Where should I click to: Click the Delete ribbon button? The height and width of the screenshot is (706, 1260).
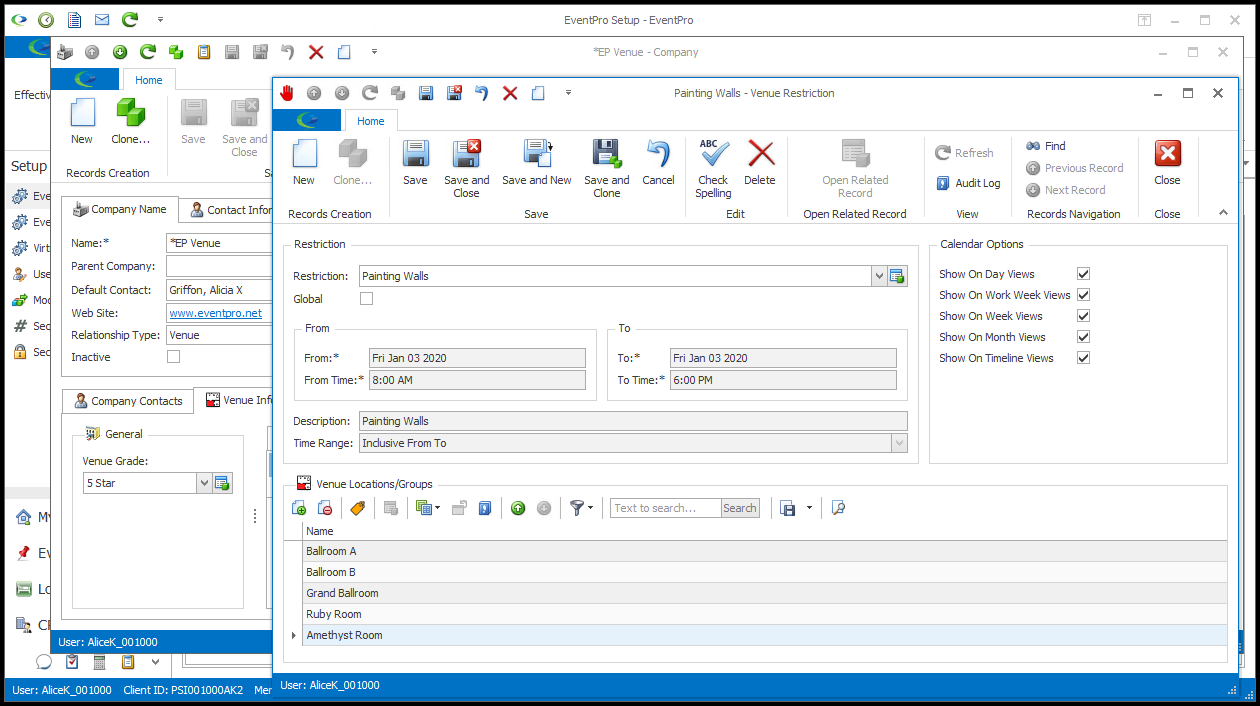760,163
